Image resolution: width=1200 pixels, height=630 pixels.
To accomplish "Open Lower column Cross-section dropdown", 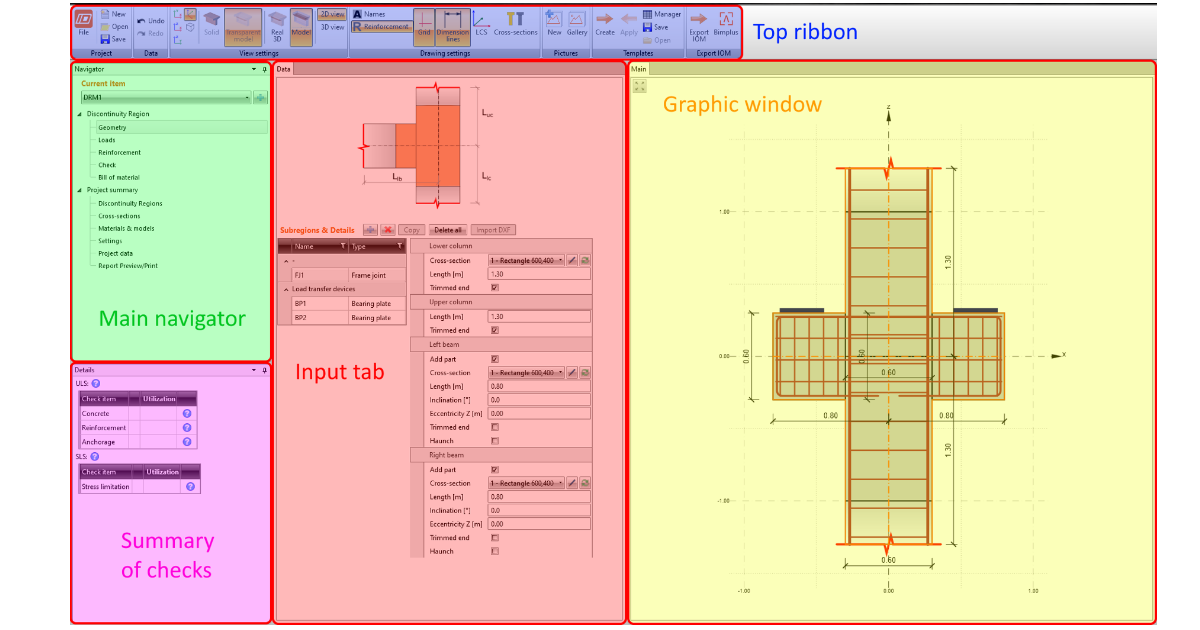I will [526, 260].
